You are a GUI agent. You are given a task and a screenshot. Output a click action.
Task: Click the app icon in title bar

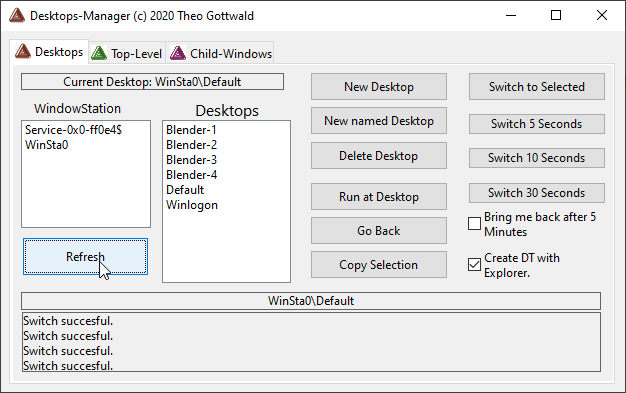17,16
